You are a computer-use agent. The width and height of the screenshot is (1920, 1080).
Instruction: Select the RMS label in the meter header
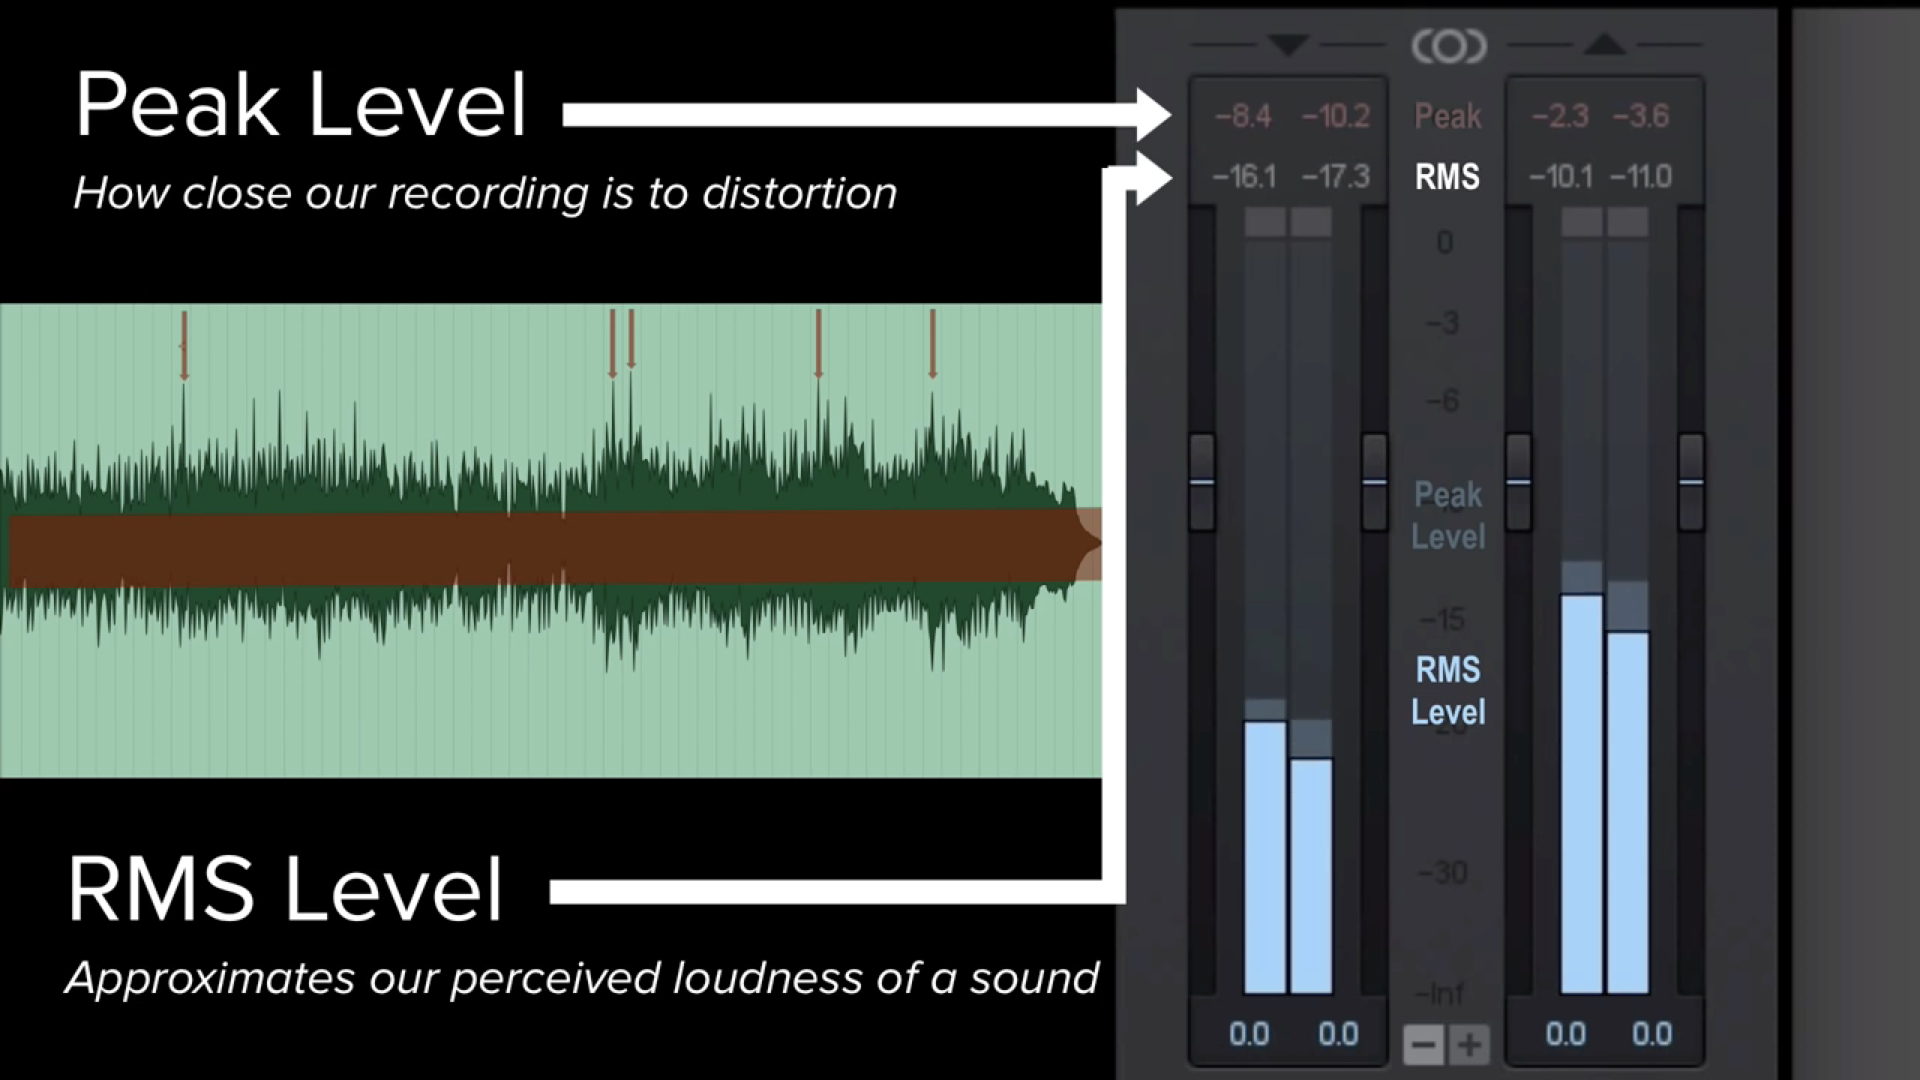click(1447, 177)
